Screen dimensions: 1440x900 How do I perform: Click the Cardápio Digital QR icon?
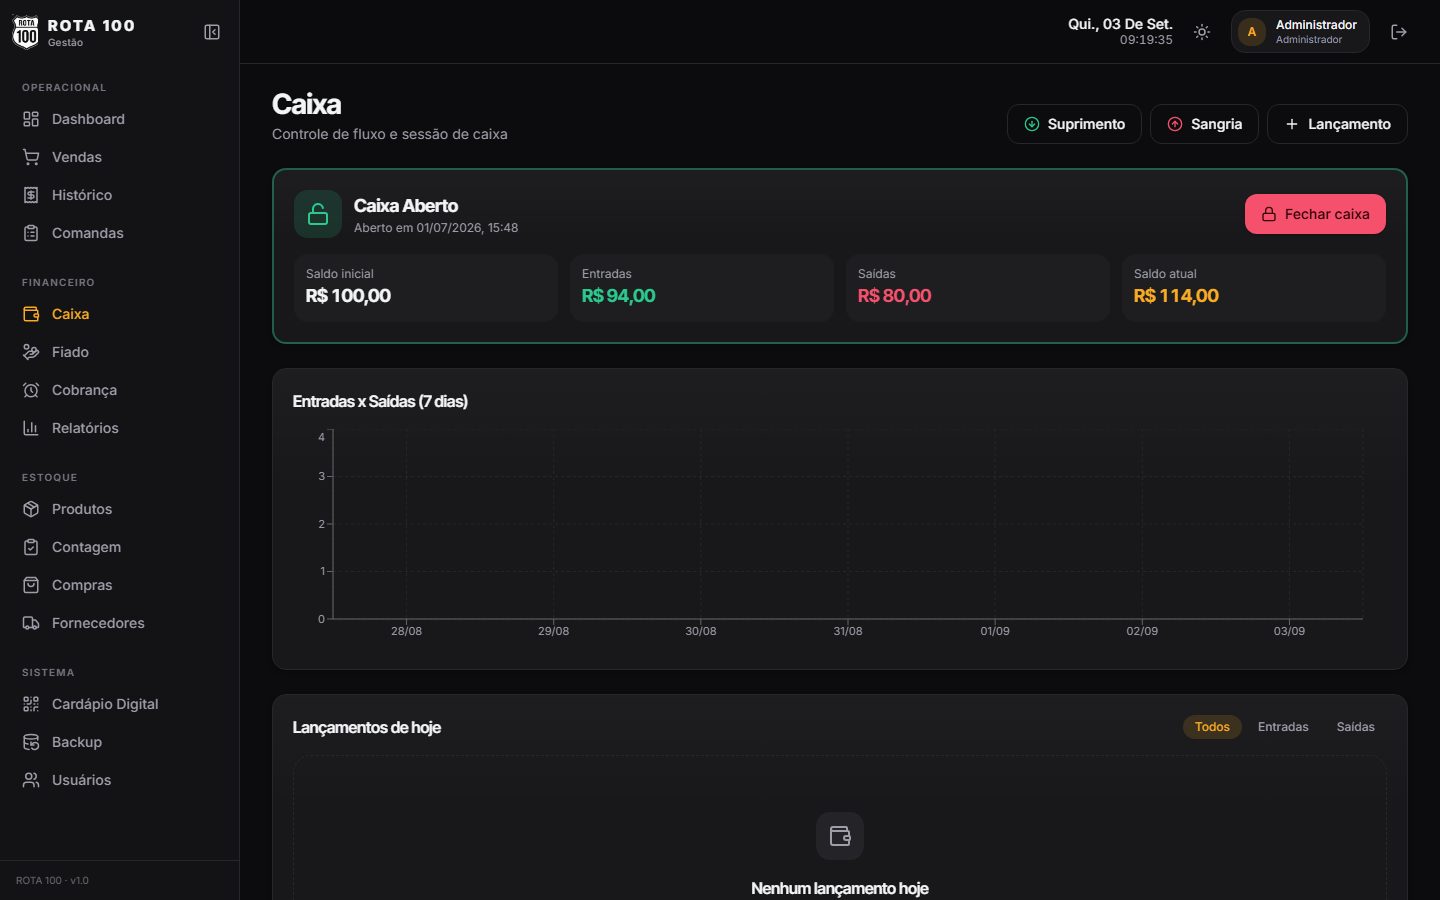click(31, 704)
